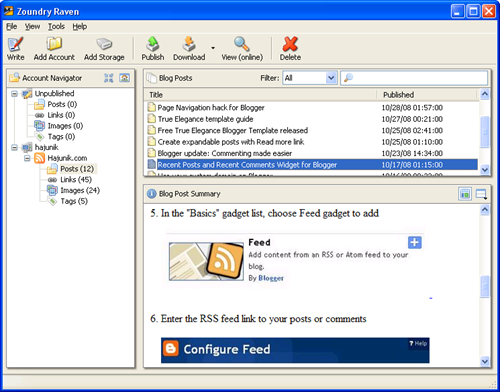Select Unpublished Posts (0)
500x392 pixels.
(x=62, y=104)
